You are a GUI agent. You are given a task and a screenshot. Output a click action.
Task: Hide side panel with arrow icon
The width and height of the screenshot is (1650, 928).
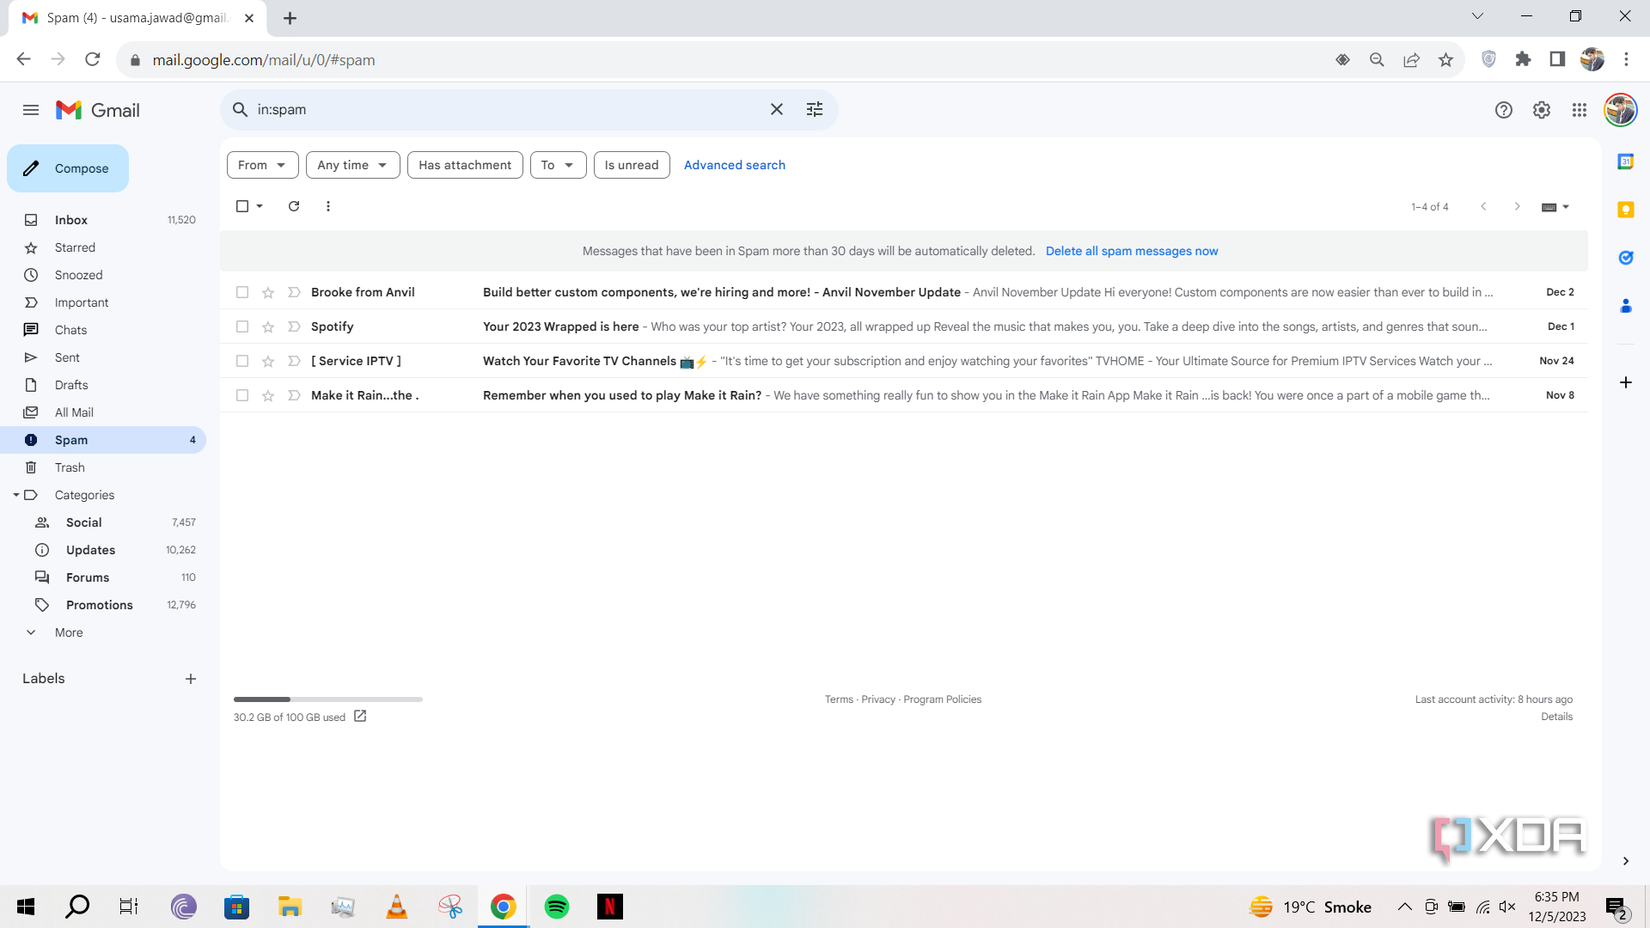pyautogui.click(x=1626, y=861)
